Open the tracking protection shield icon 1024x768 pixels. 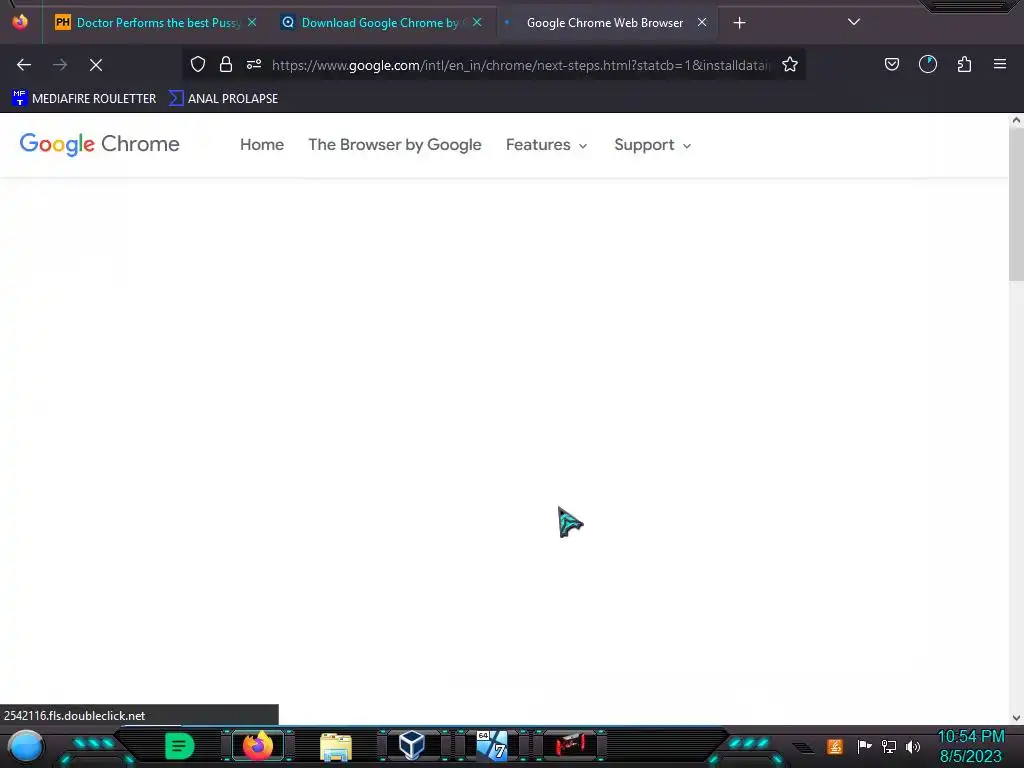[x=198, y=64]
